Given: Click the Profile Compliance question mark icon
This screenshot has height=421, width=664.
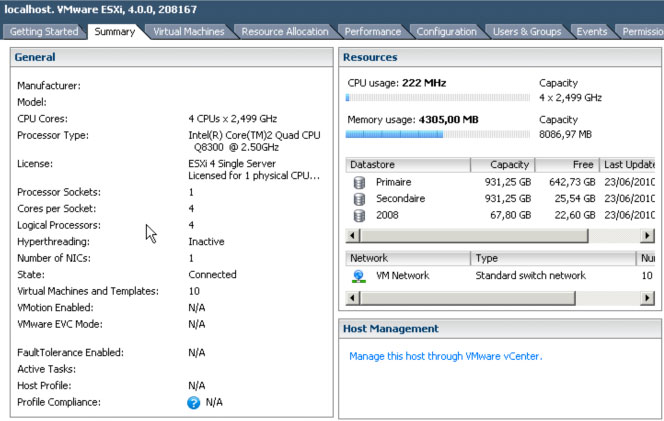Looking at the screenshot, I should click(x=194, y=402).
